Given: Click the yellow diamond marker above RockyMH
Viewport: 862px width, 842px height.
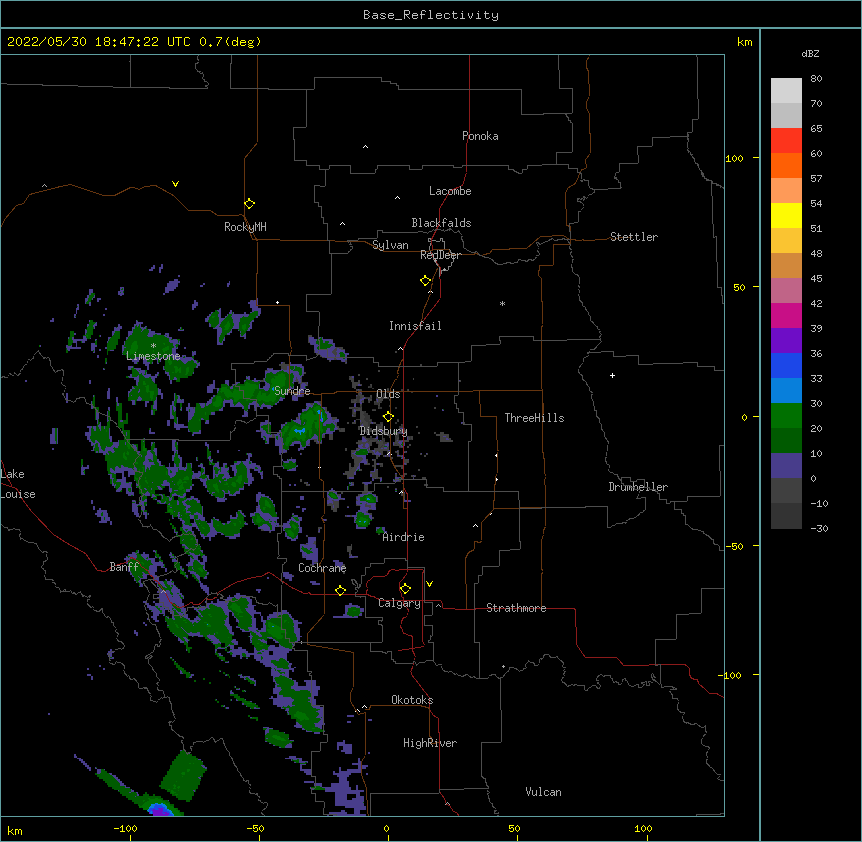Looking at the screenshot, I should click(x=249, y=203).
